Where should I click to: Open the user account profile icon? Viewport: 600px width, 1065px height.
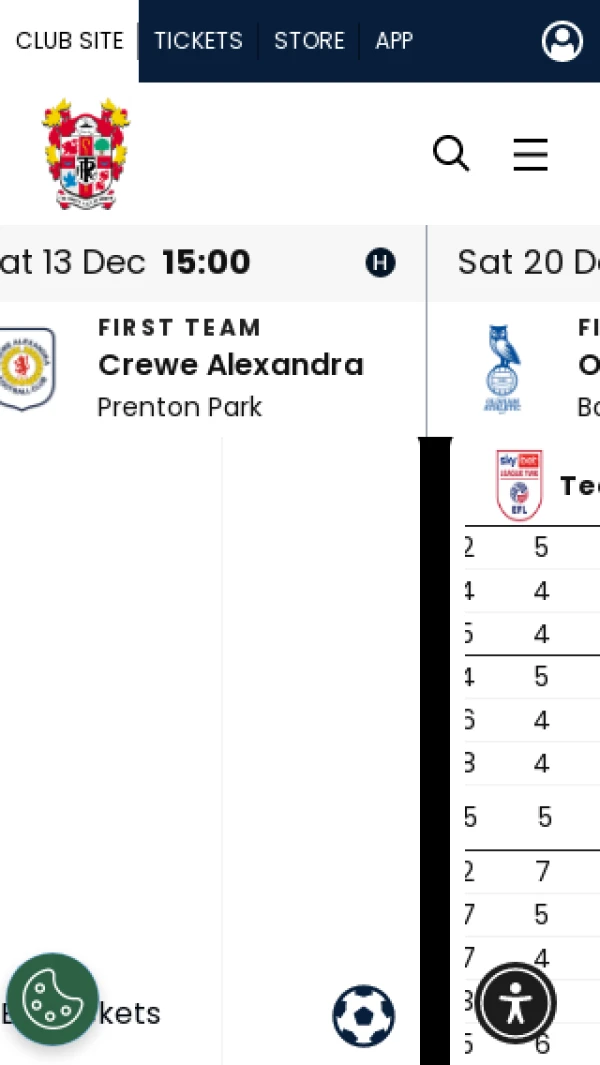pos(562,41)
